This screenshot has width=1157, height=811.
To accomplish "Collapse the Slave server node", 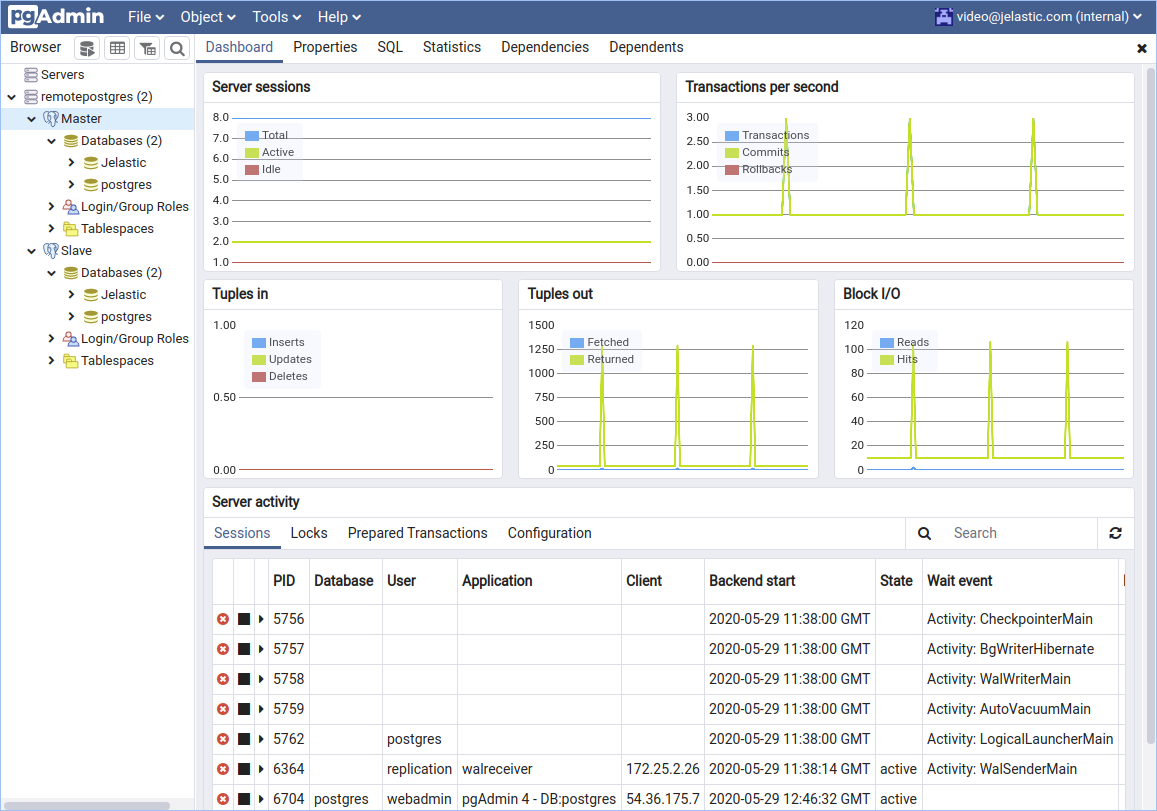I will click(x=32, y=251).
